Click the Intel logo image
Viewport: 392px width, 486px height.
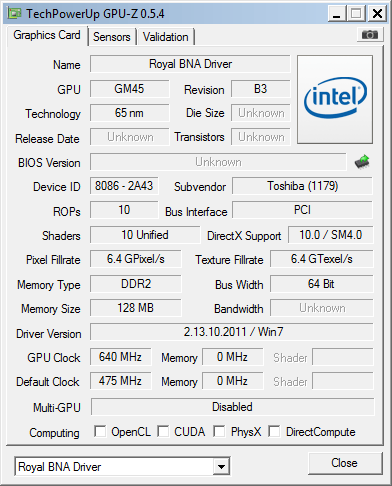tap(335, 99)
